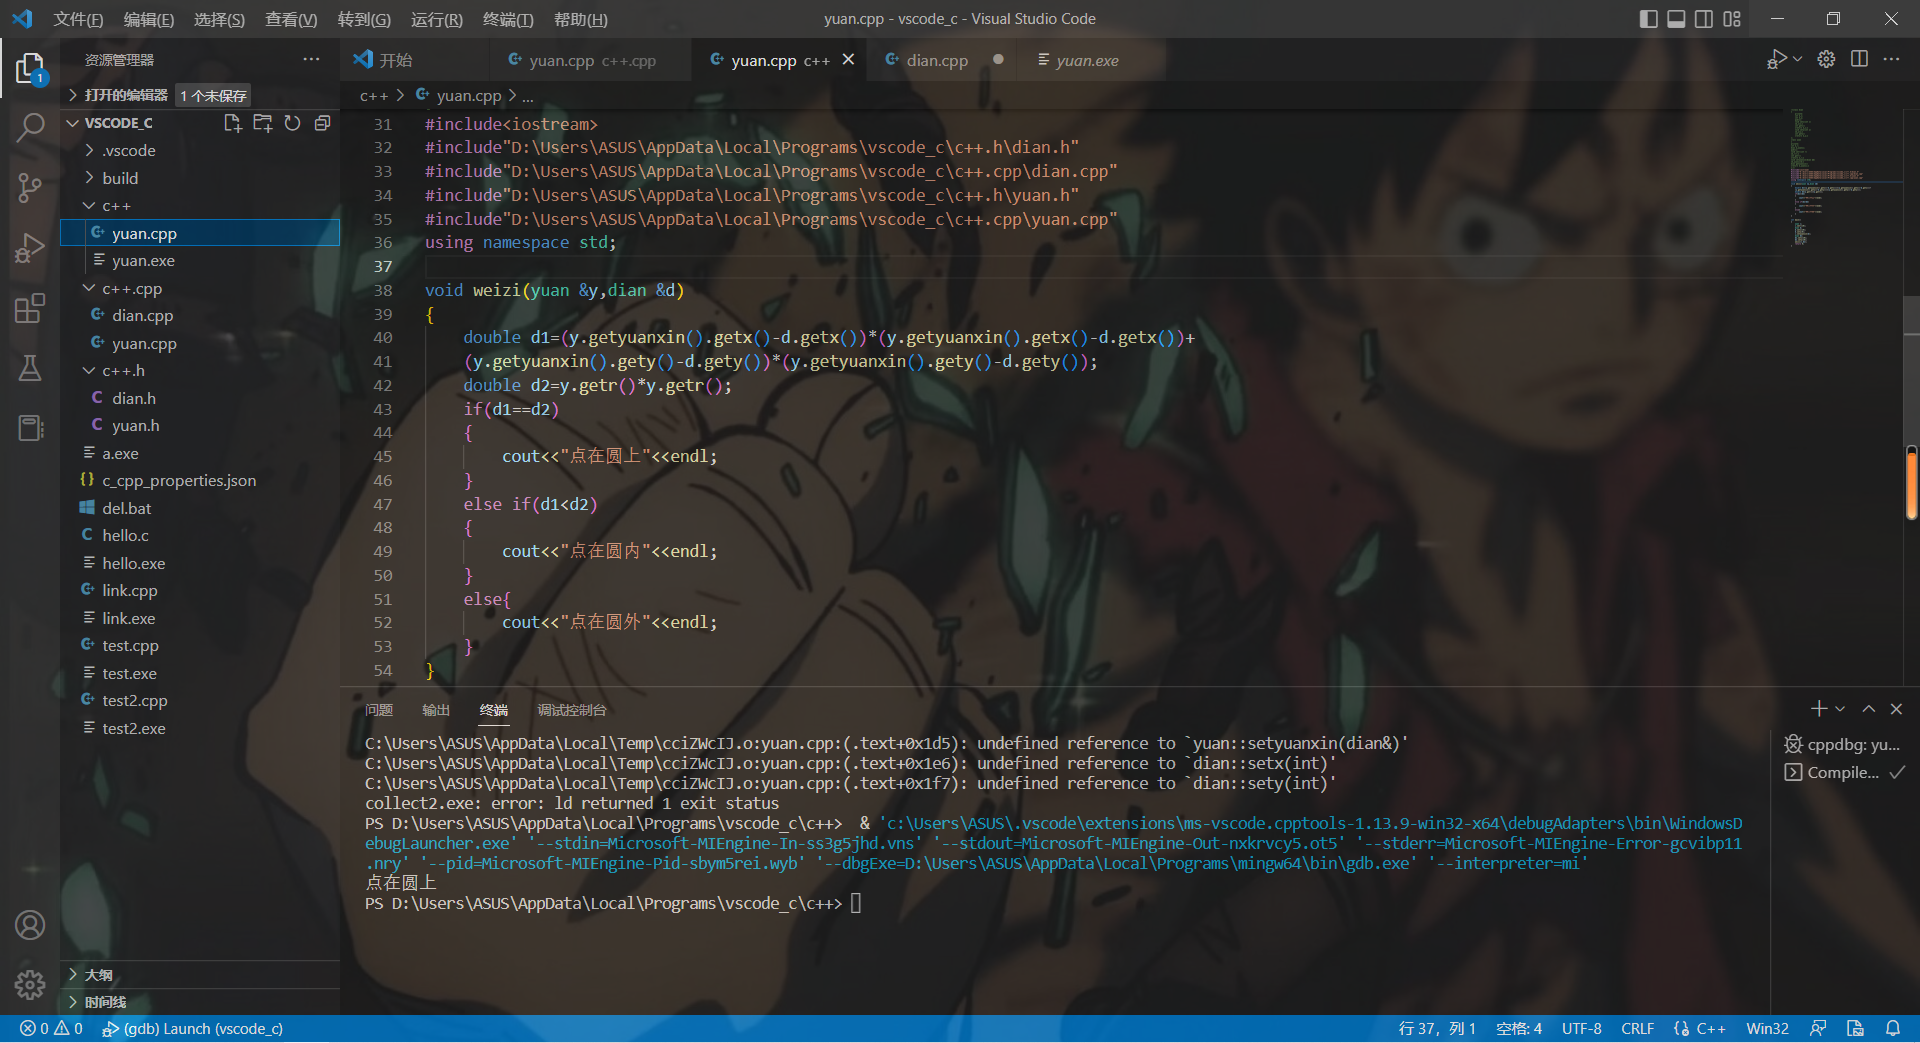
Task: Expand the Outline (大纲) section
Action: [98, 975]
